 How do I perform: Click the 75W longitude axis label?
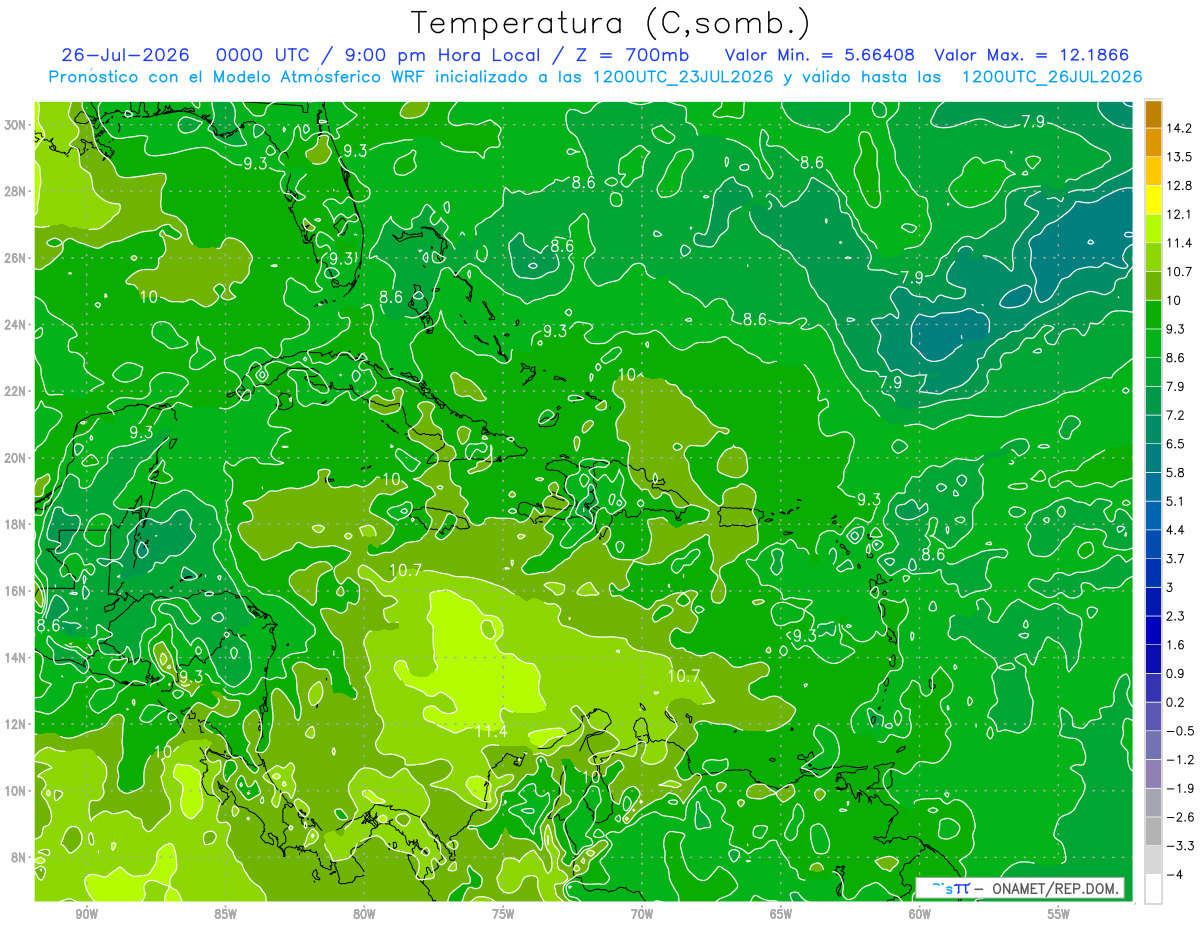[503, 914]
